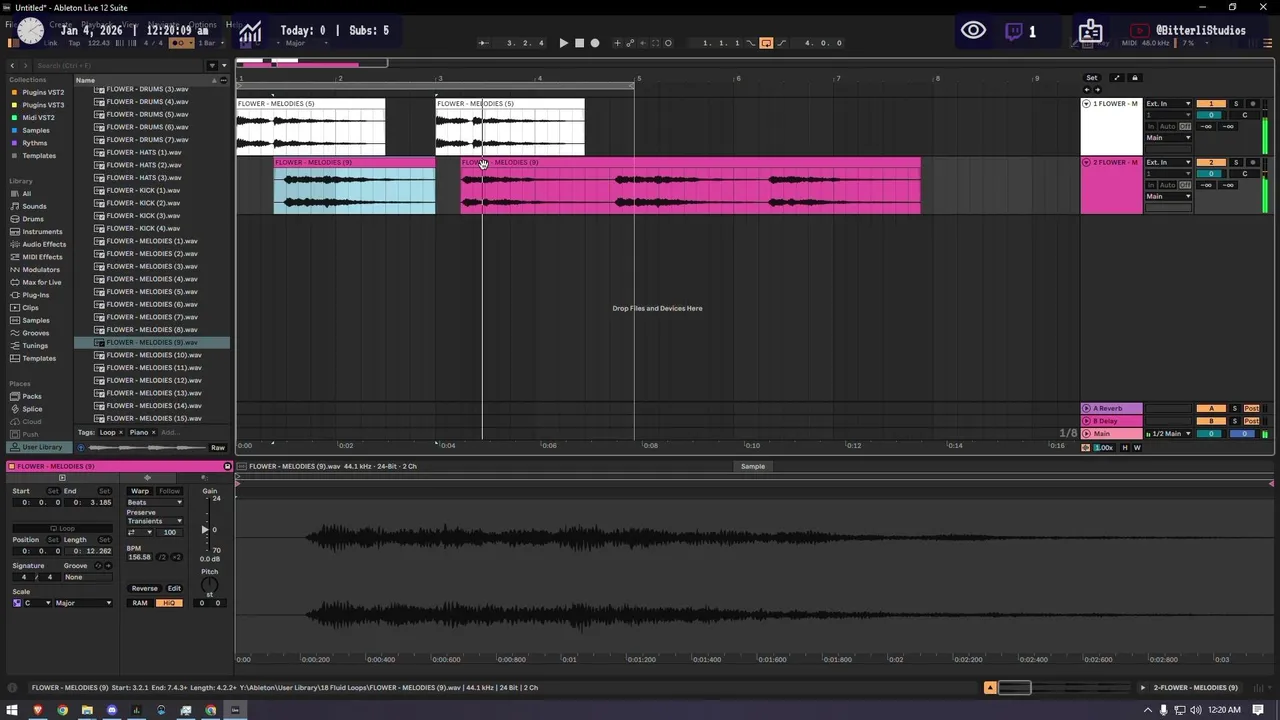Start playback with the Play button

coord(563,43)
